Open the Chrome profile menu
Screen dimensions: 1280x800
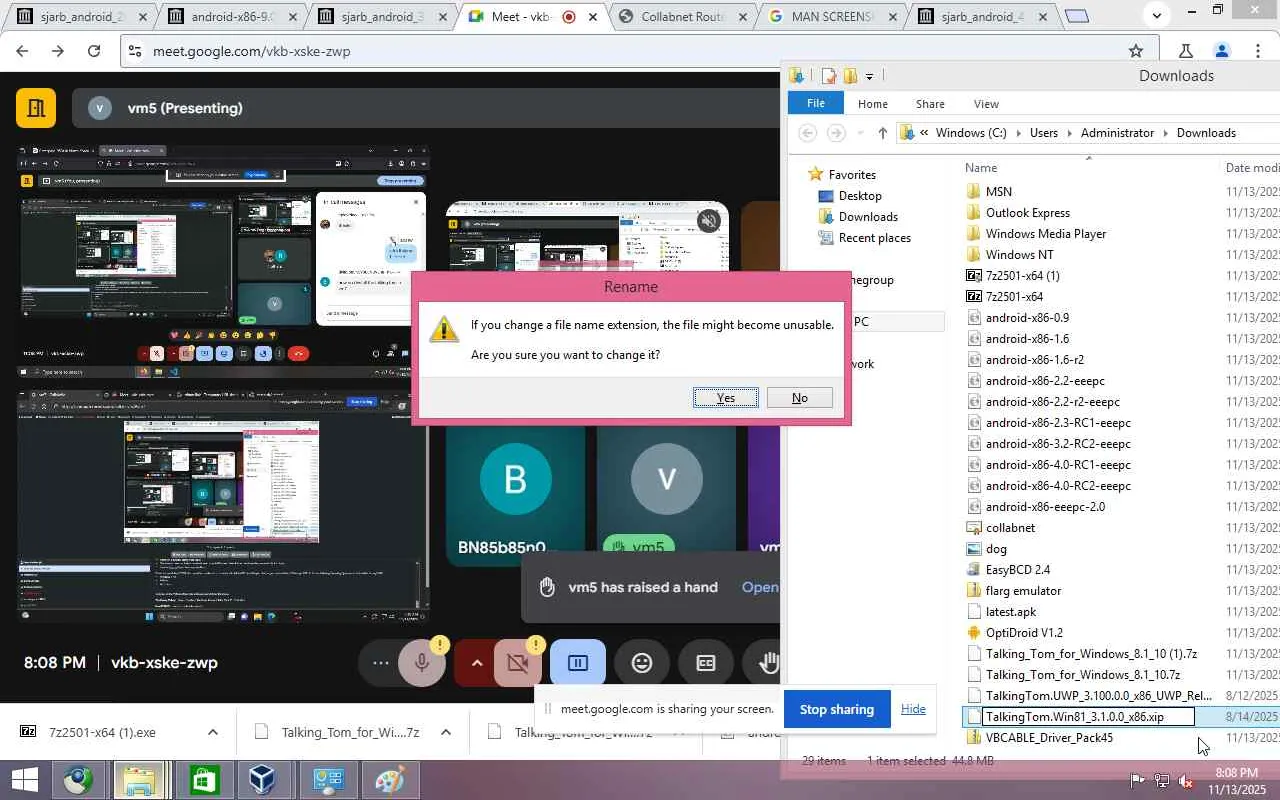1221,51
